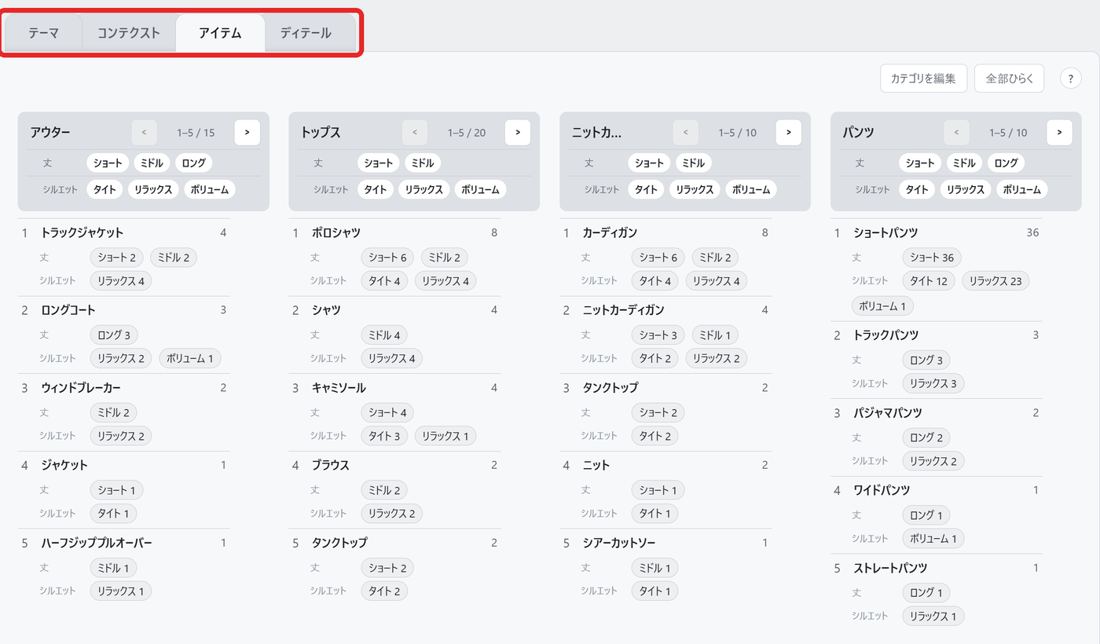Click previous-page arrow in トップス panel
This screenshot has width=1100, height=644.
(x=415, y=132)
